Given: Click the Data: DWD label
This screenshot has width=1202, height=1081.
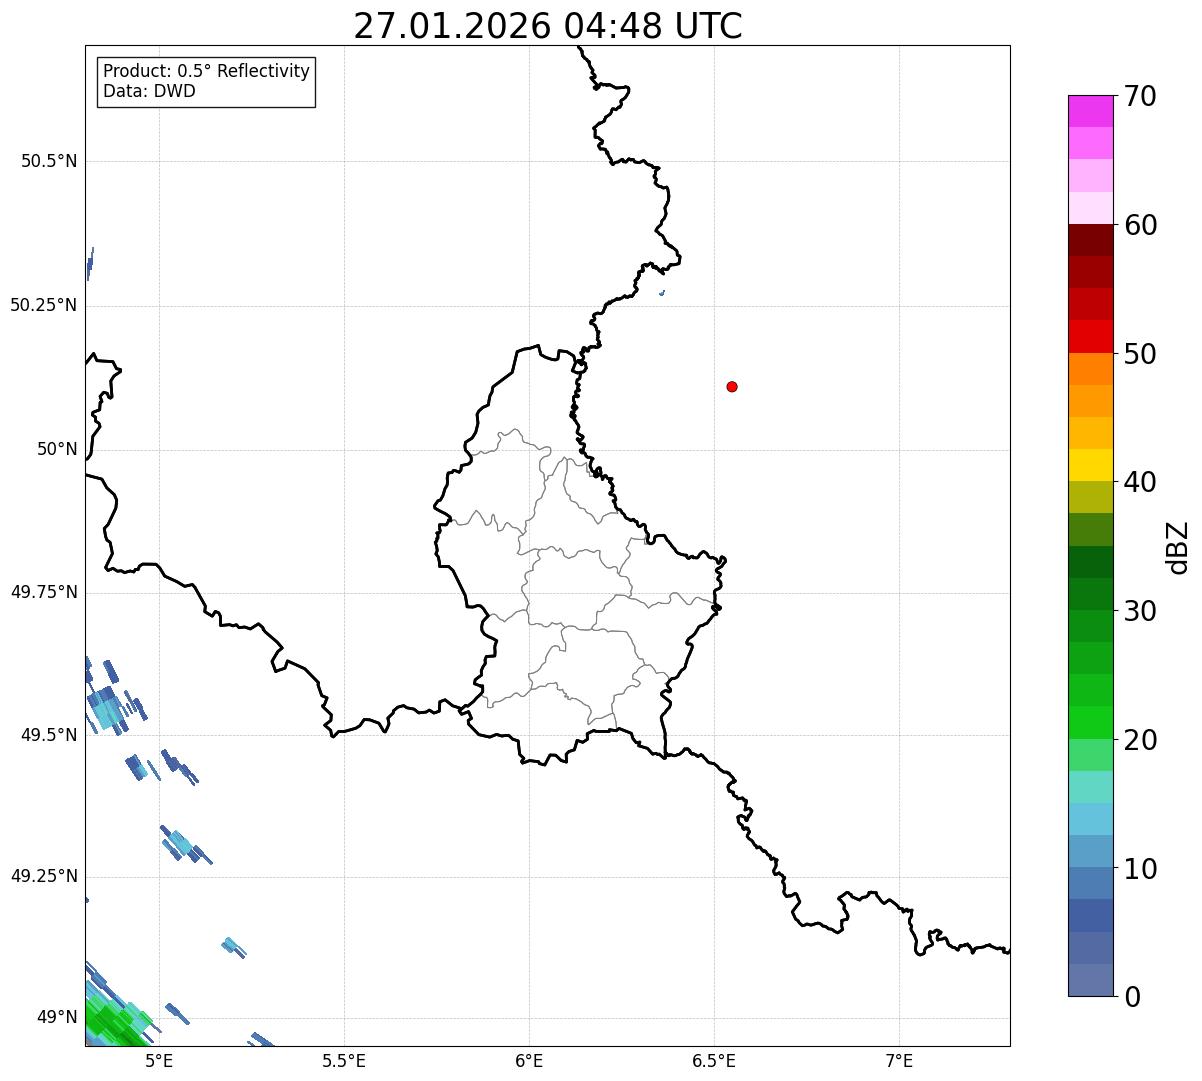Looking at the screenshot, I should point(150,91).
